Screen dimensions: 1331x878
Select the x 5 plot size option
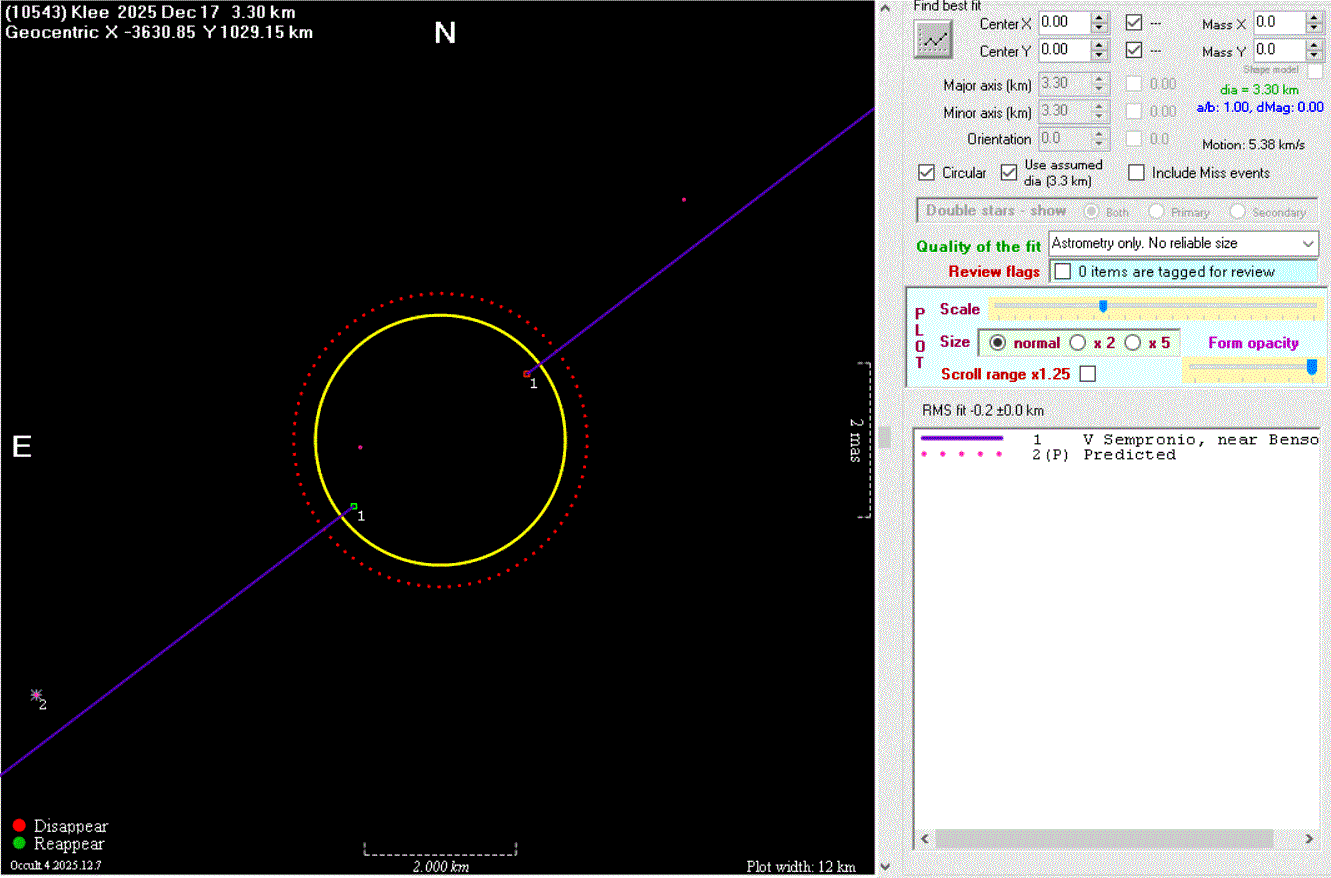pos(1133,343)
